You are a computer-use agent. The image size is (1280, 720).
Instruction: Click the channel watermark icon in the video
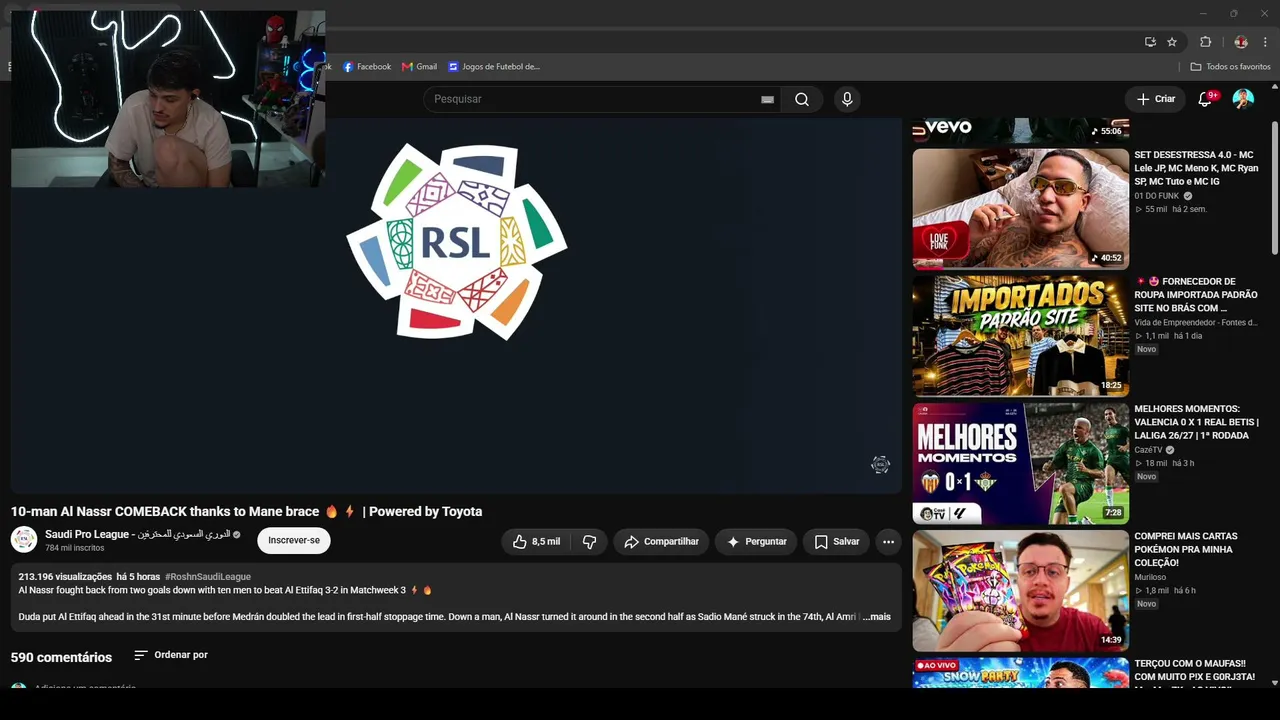click(x=880, y=464)
